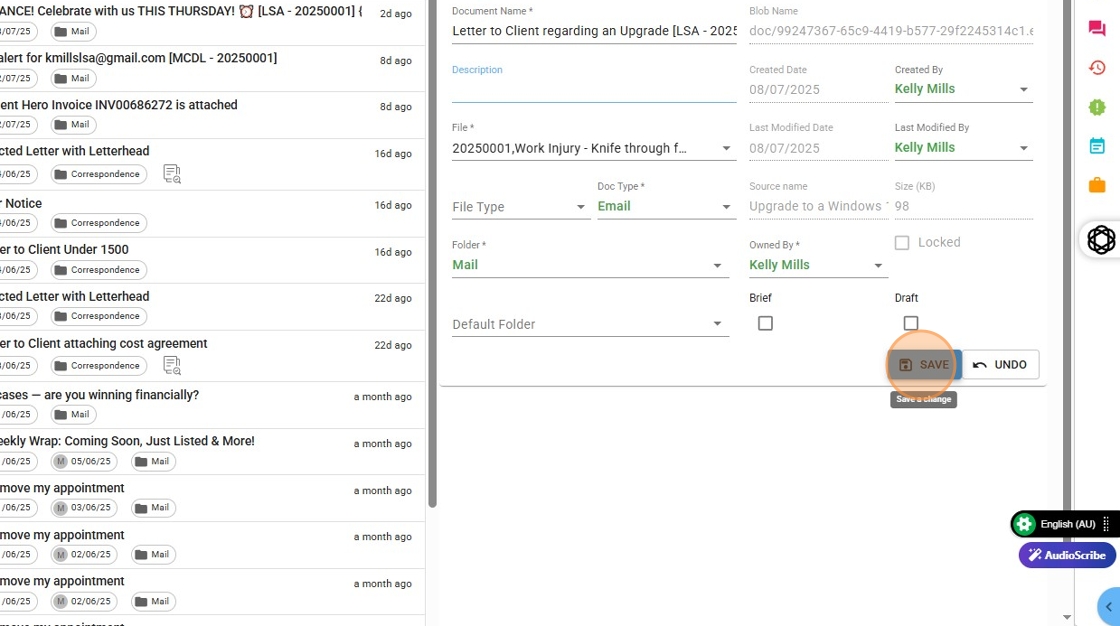This screenshot has height=626, width=1120.
Task: Click into the Description input field
Action: click(593, 90)
